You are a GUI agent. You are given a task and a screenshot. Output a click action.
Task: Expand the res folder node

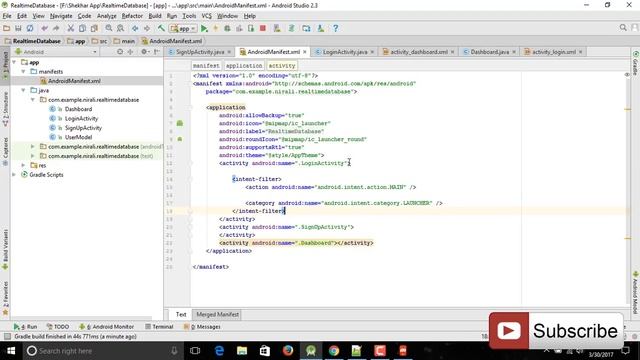pyautogui.click(x=23, y=165)
